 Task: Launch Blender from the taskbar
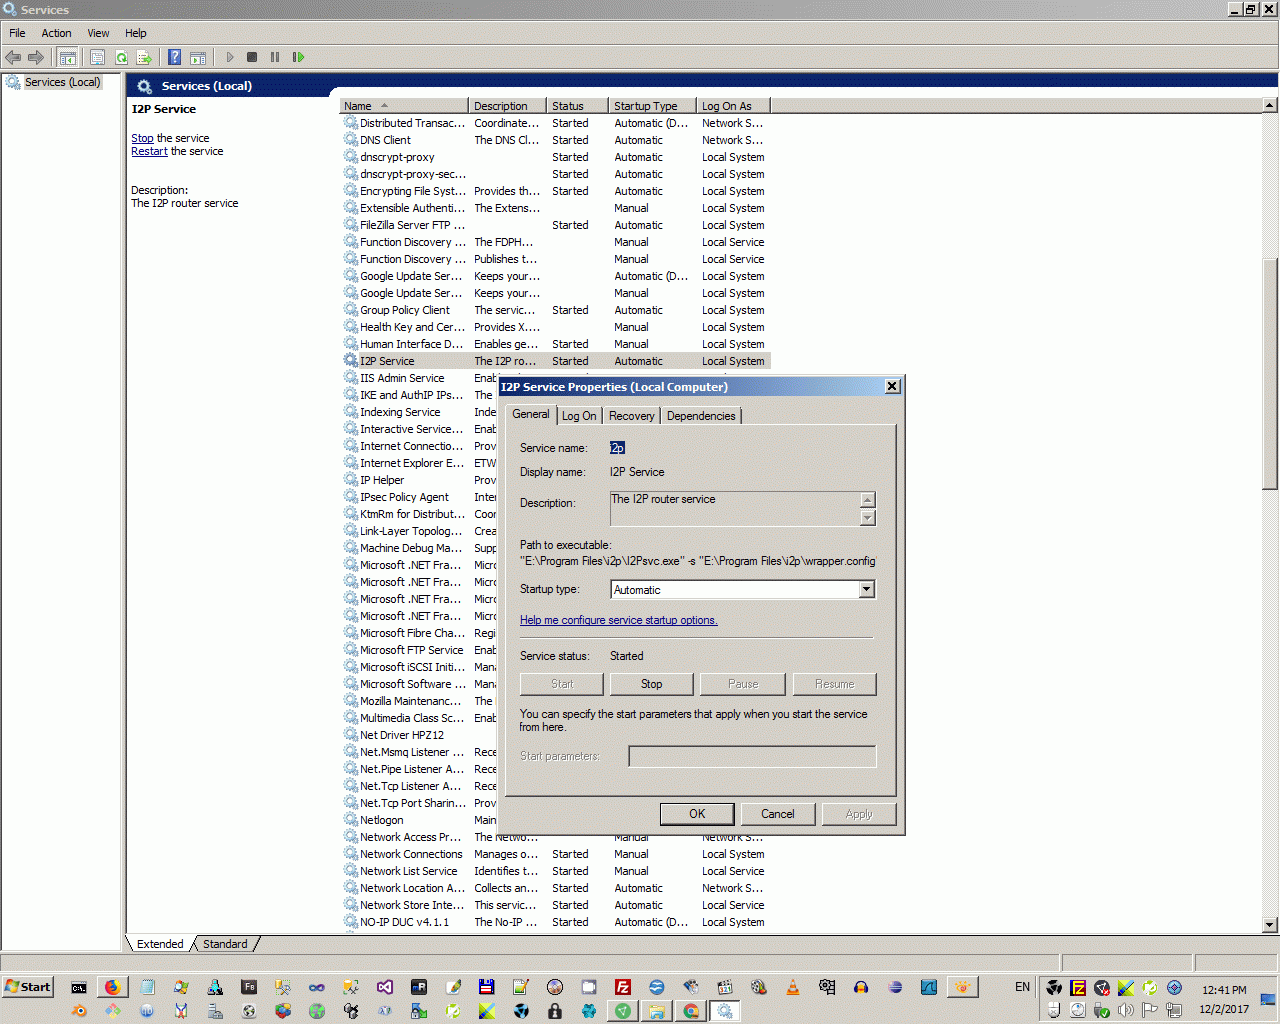79,1011
